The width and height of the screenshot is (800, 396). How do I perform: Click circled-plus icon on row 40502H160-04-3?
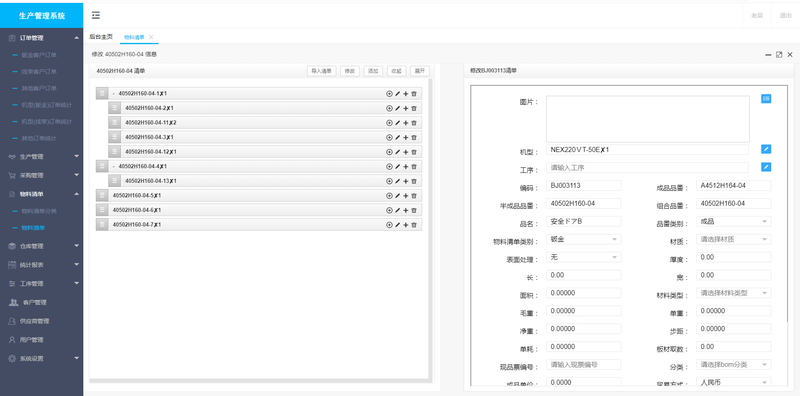pyautogui.click(x=389, y=137)
